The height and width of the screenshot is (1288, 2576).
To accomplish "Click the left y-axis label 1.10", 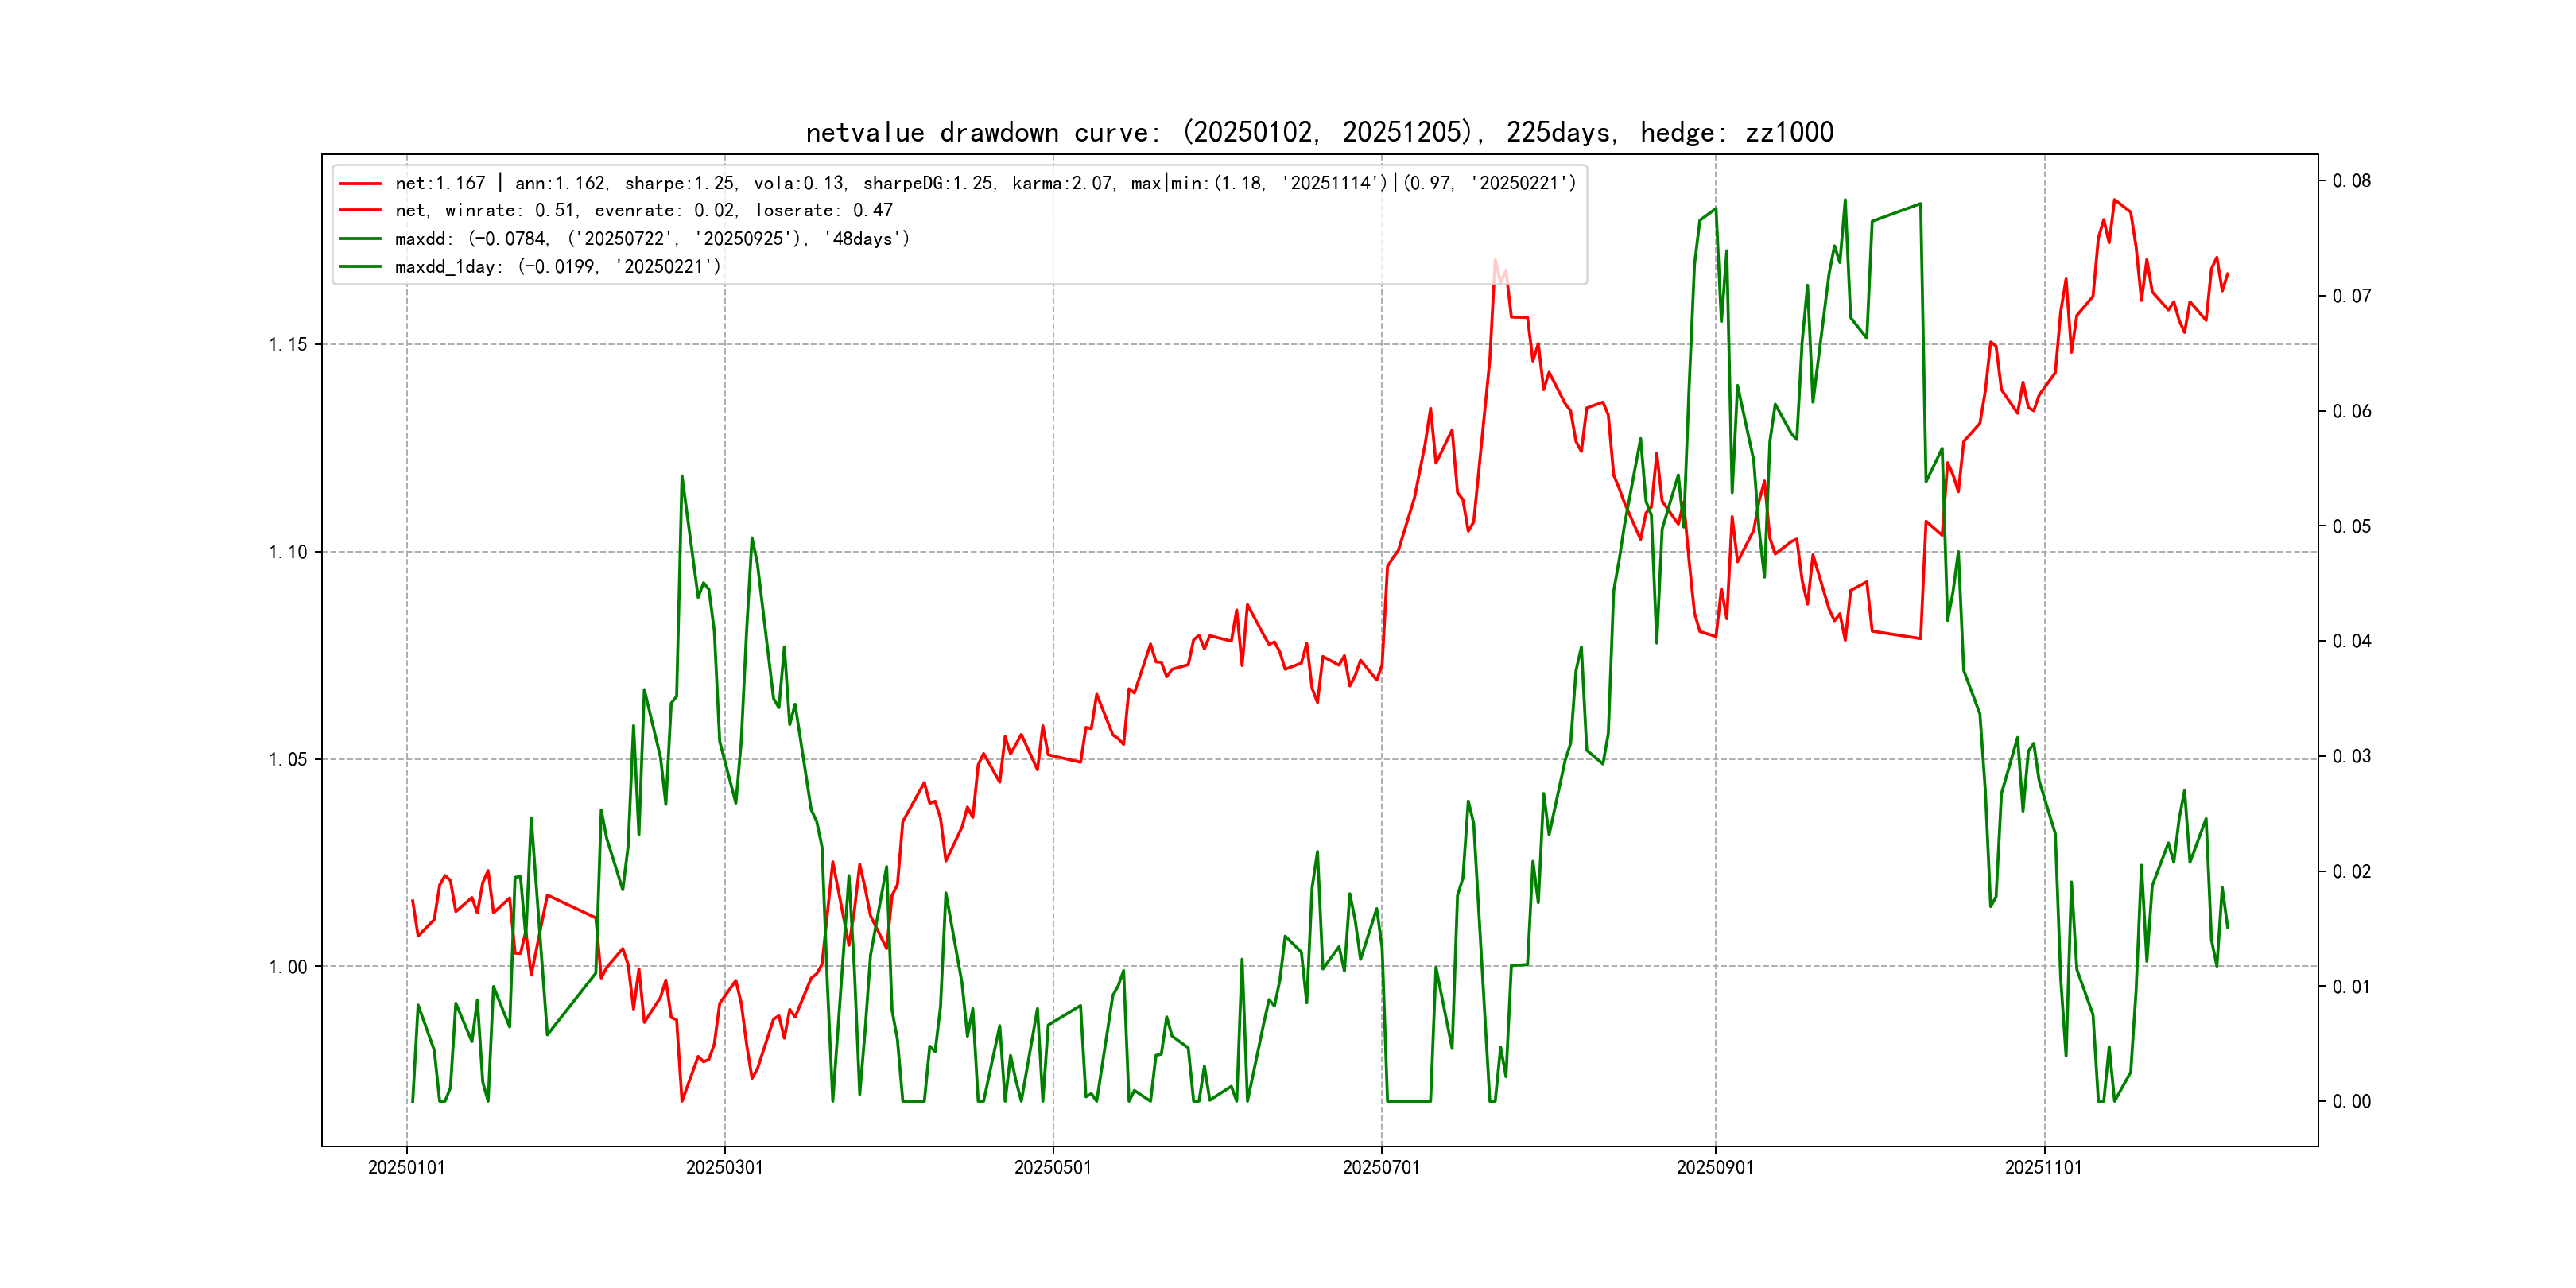I will [288, 552].
